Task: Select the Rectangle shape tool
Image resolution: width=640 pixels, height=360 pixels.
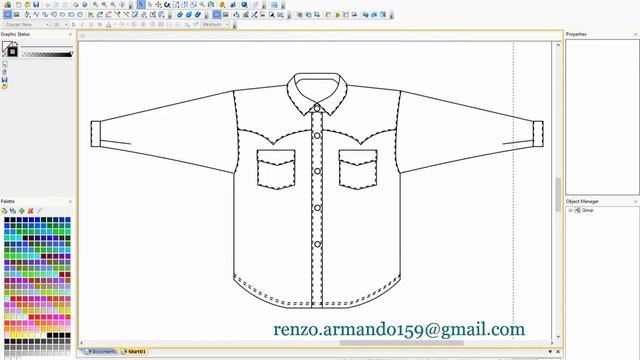Action: 71,14
